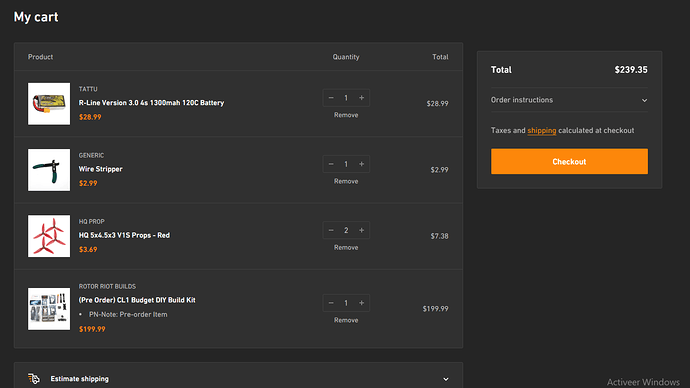690x388 pixels.
Task: Increase CL1 Budget DIY Build Kit quantity
Action: [x=361, y=303]
